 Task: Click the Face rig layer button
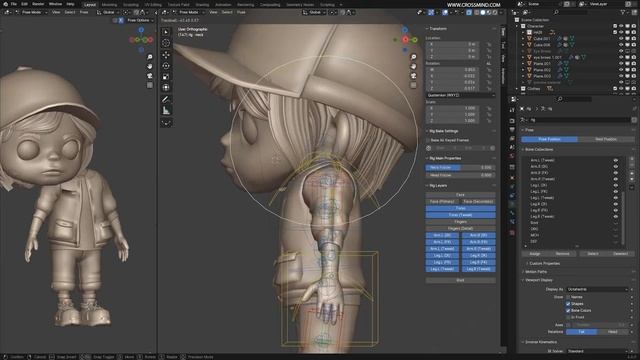460,195
